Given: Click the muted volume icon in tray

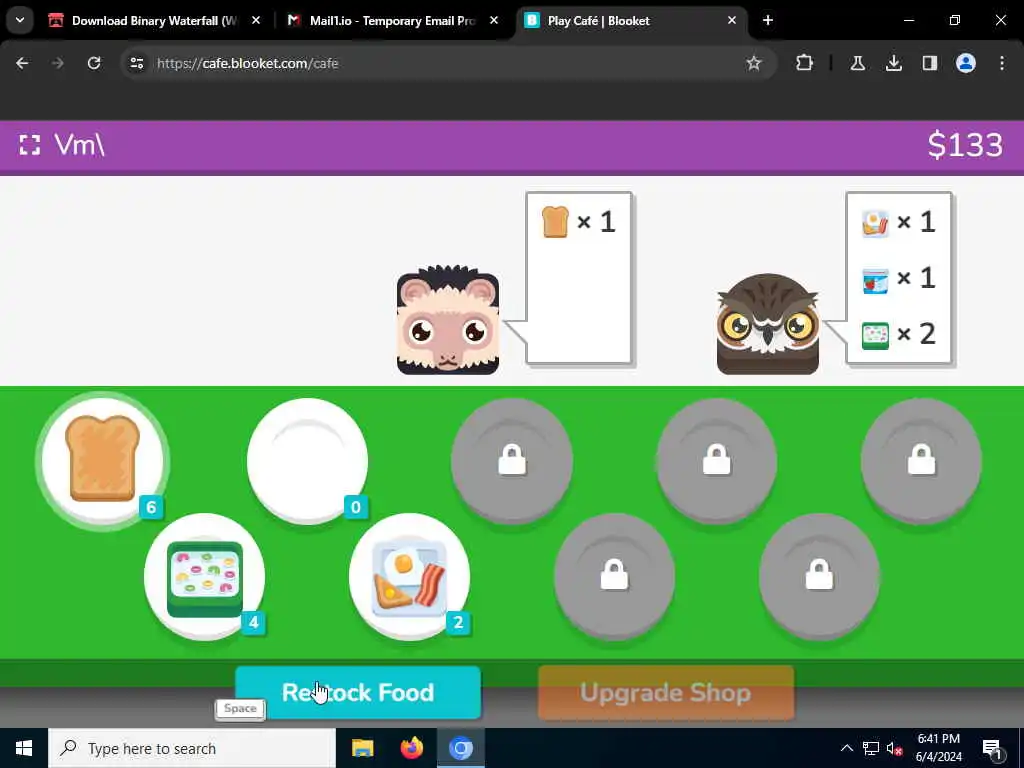Looking at the screenshot, I should (894, 748).
